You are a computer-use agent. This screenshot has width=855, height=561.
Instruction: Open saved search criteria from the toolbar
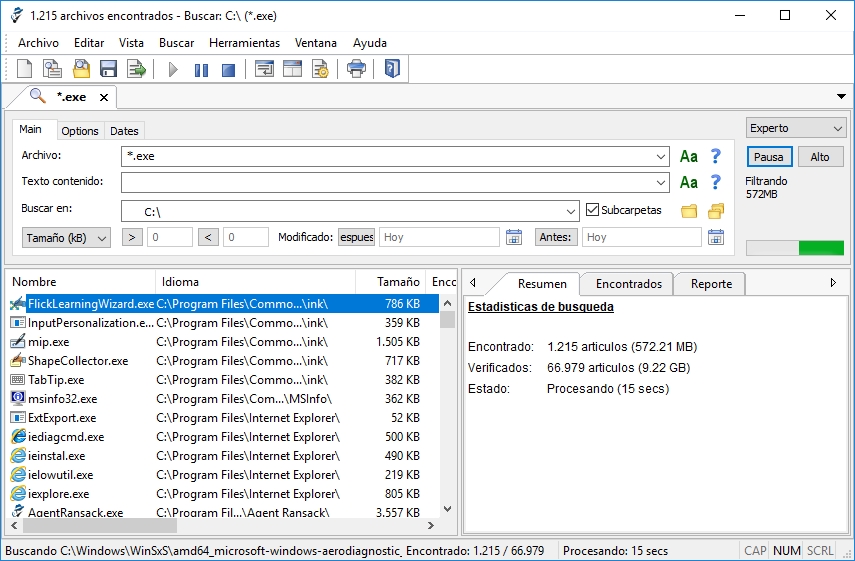[81, 69]
